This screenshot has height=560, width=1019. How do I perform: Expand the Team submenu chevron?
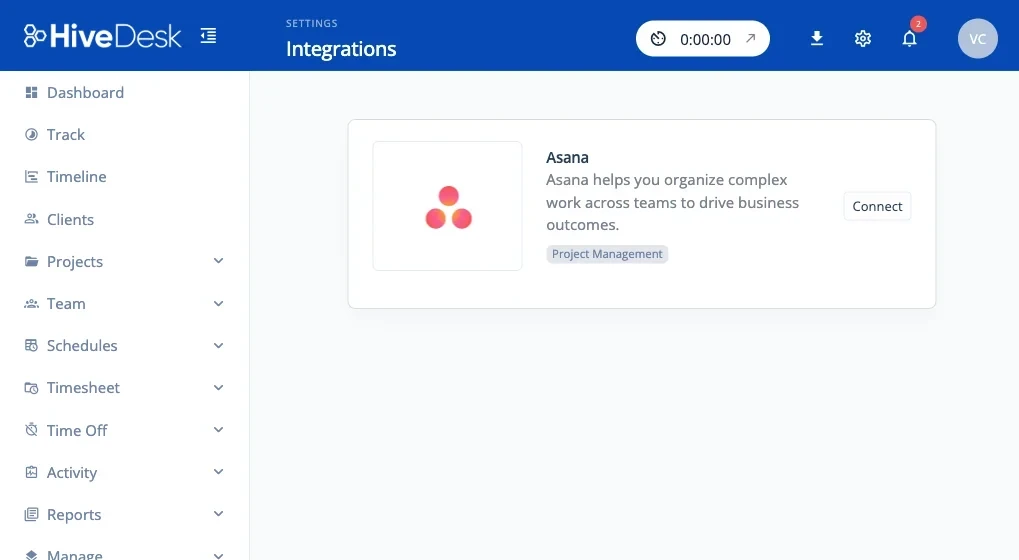click(x=218, y=303)
